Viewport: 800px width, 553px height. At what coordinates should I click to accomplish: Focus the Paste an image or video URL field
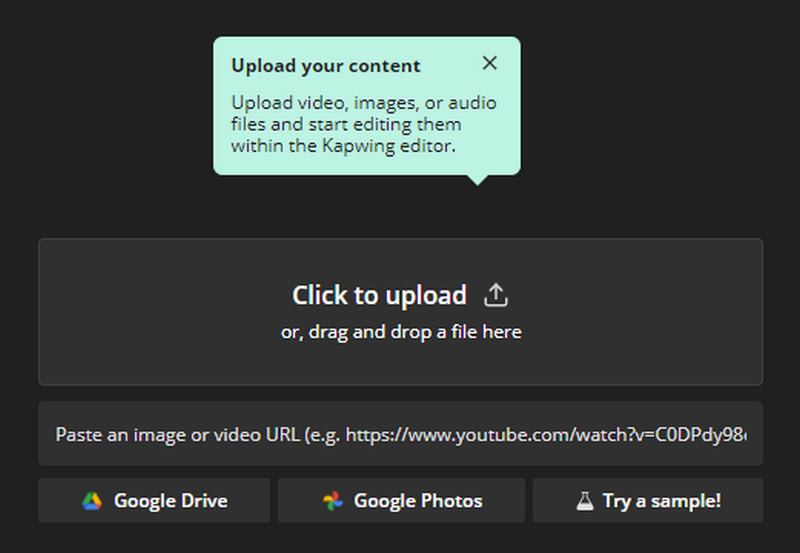pyautogui.click(x=401, y=434)
